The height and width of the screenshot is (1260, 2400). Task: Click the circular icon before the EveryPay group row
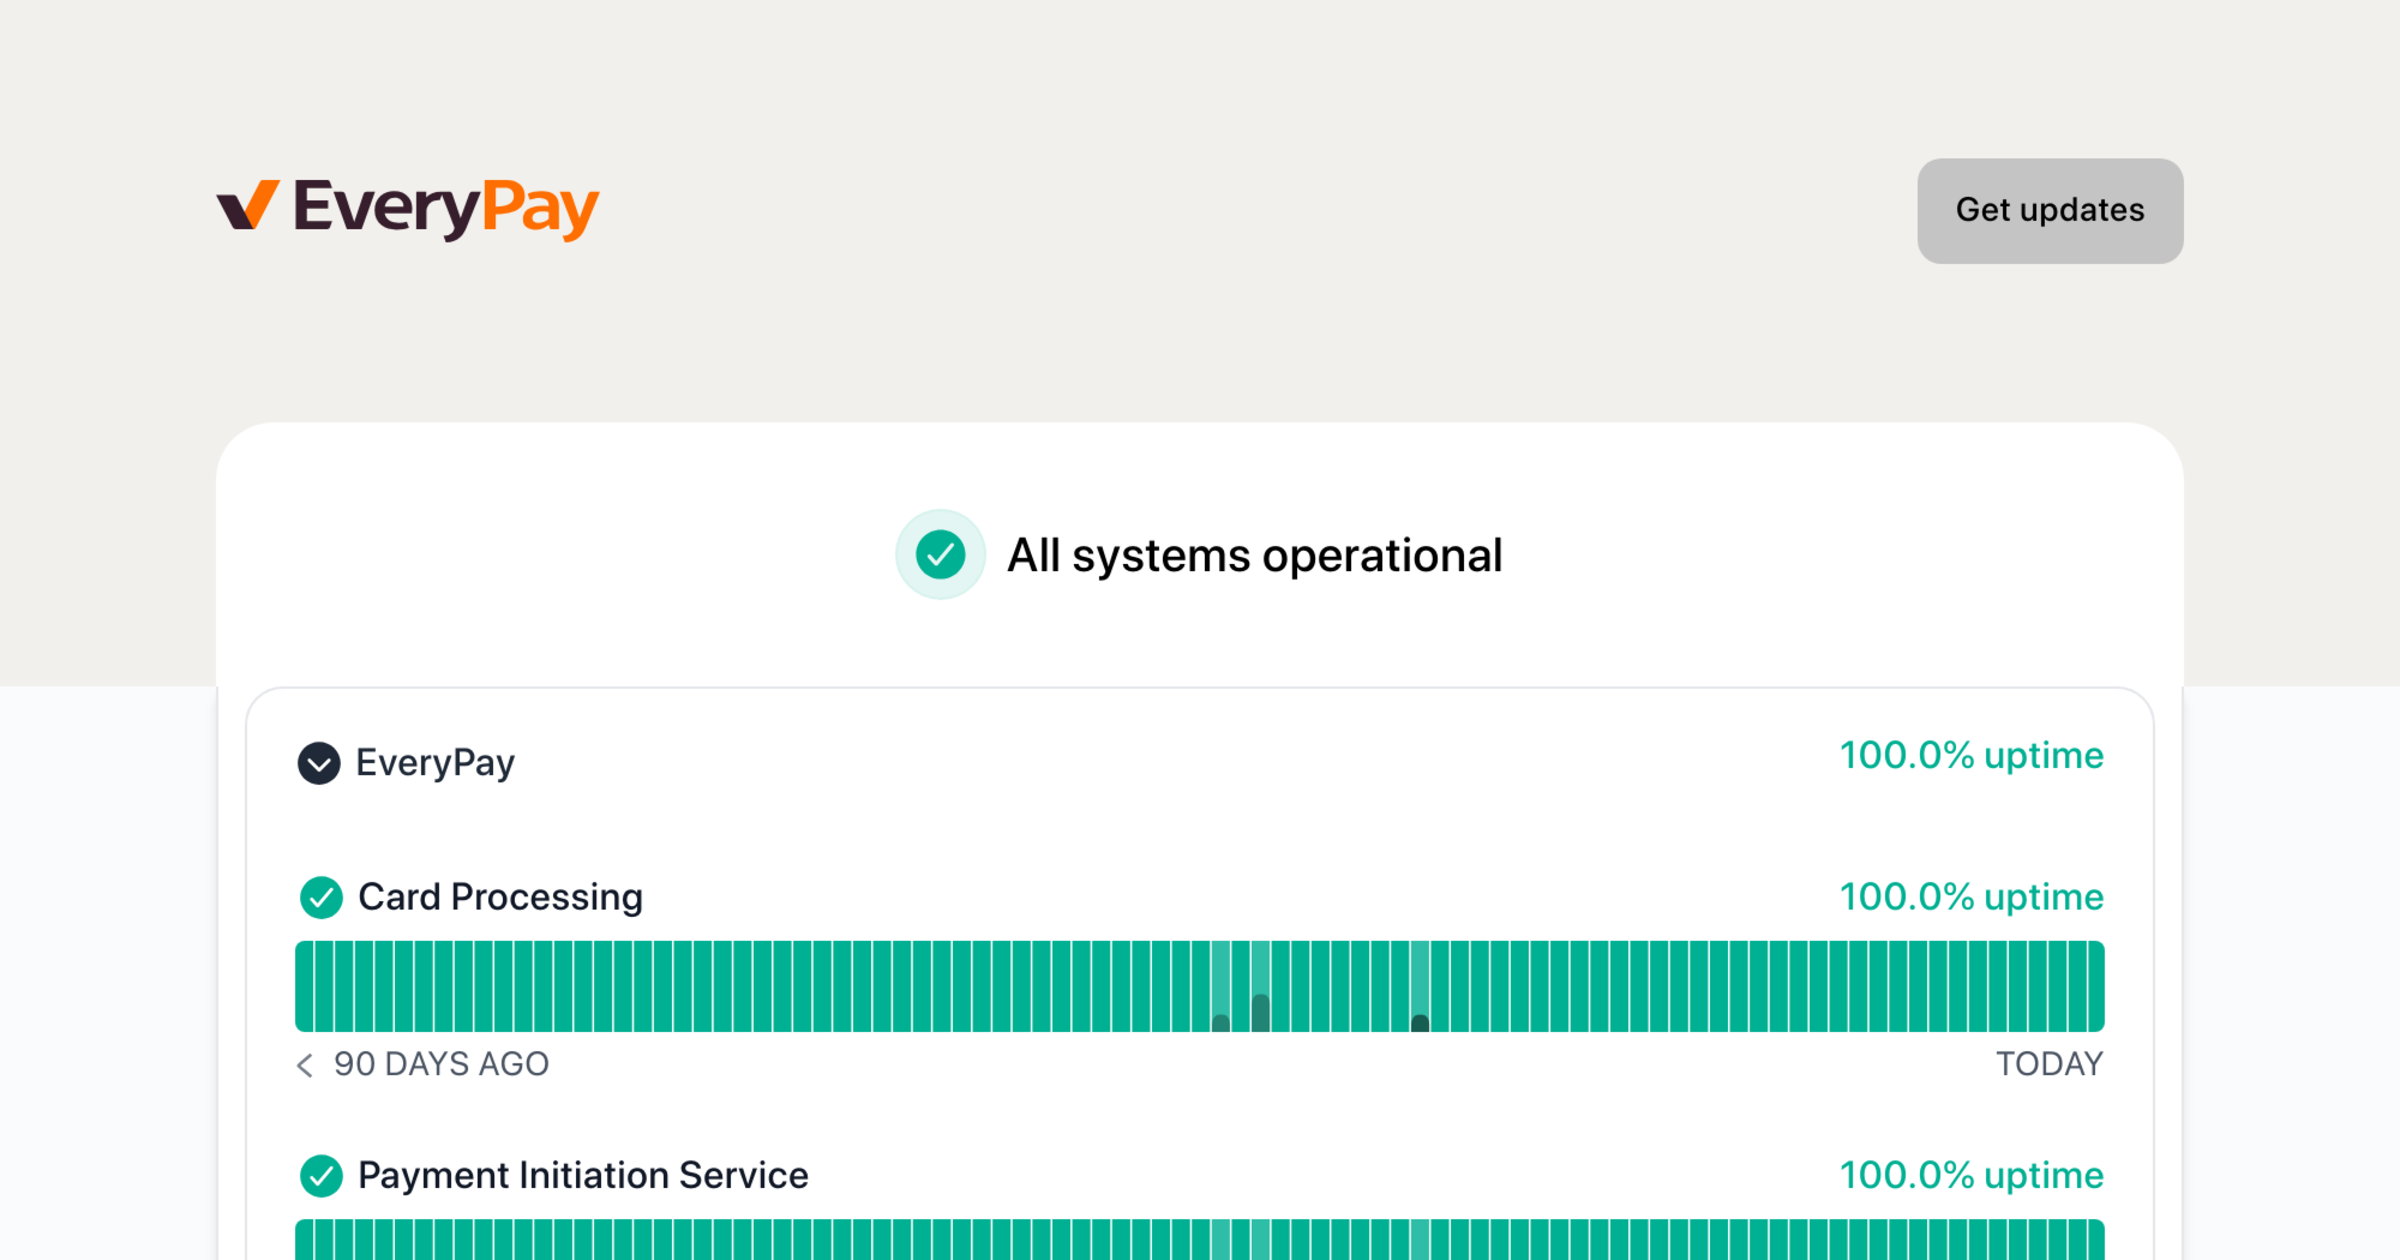pyautogui.click(x=319, y=762)
